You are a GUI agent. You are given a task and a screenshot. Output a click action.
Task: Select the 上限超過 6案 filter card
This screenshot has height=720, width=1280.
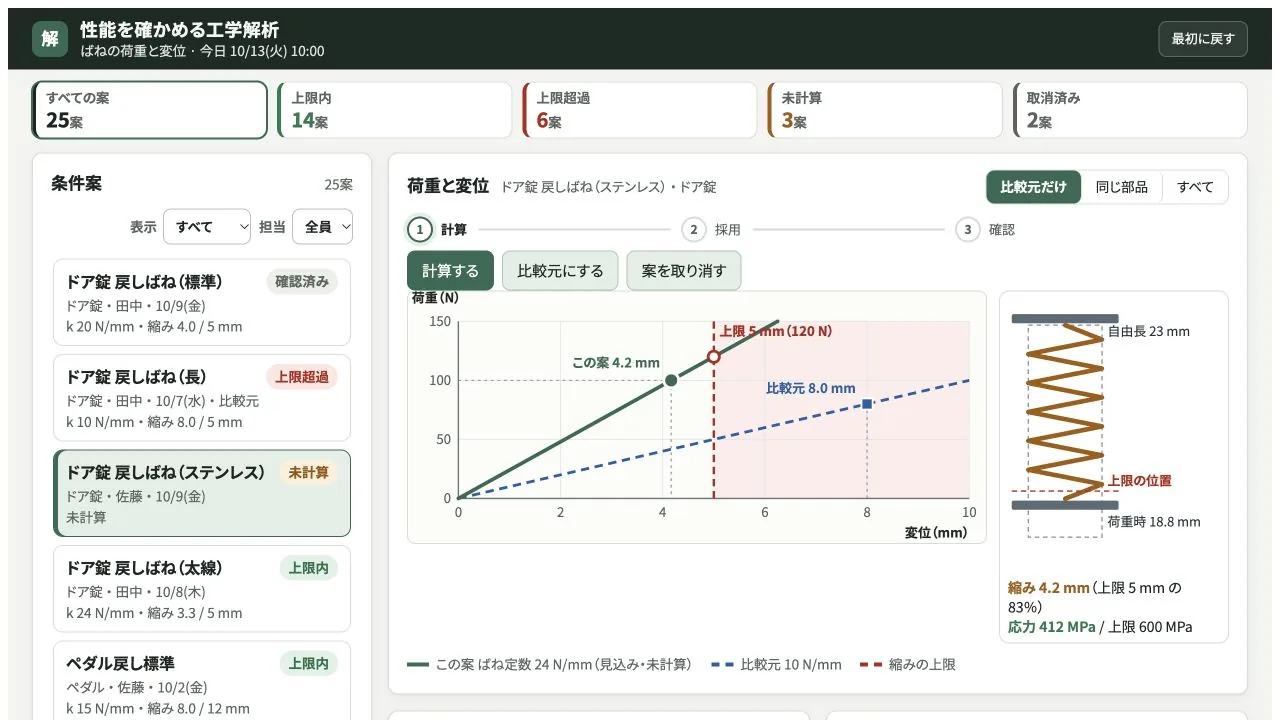coord(639,110)
